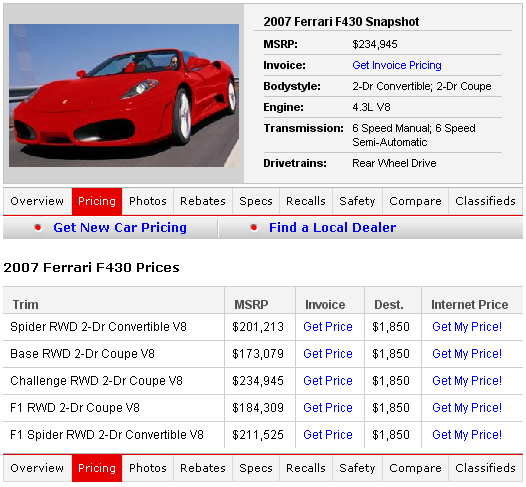This screenshot has width=526, height=487.
Task: Open the bottom Compare tab
Action: tap(415, 468)
